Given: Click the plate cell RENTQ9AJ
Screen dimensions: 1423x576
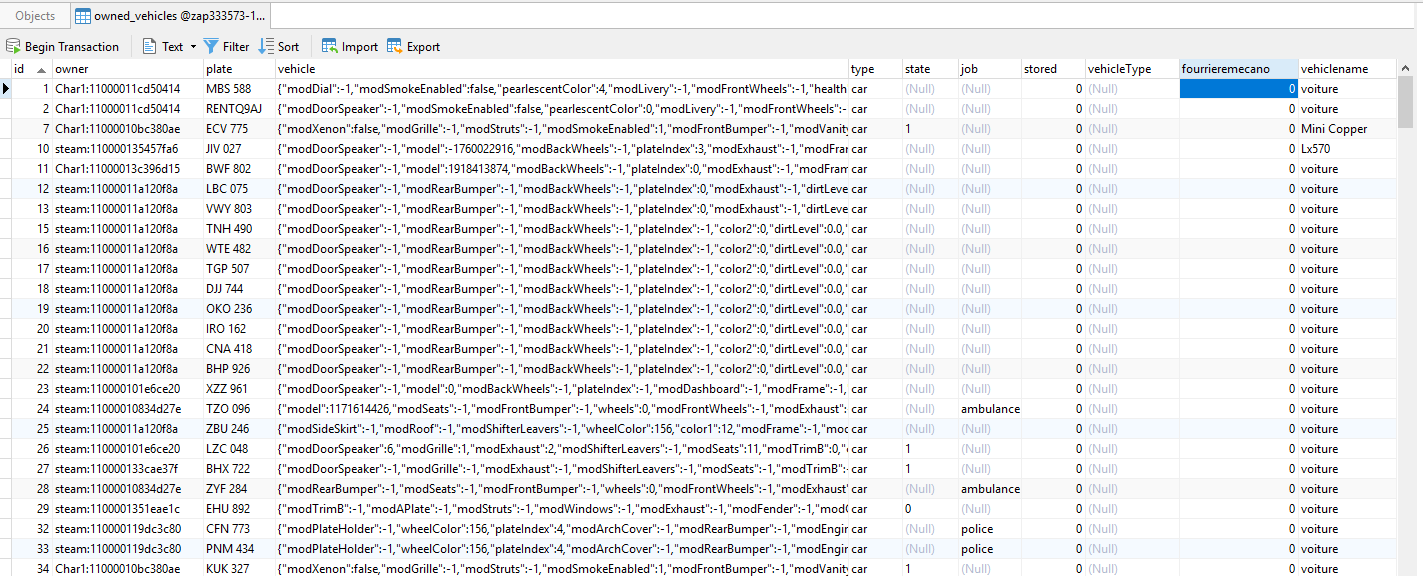Looking at the screenshot, I should (x=234, y=109).
